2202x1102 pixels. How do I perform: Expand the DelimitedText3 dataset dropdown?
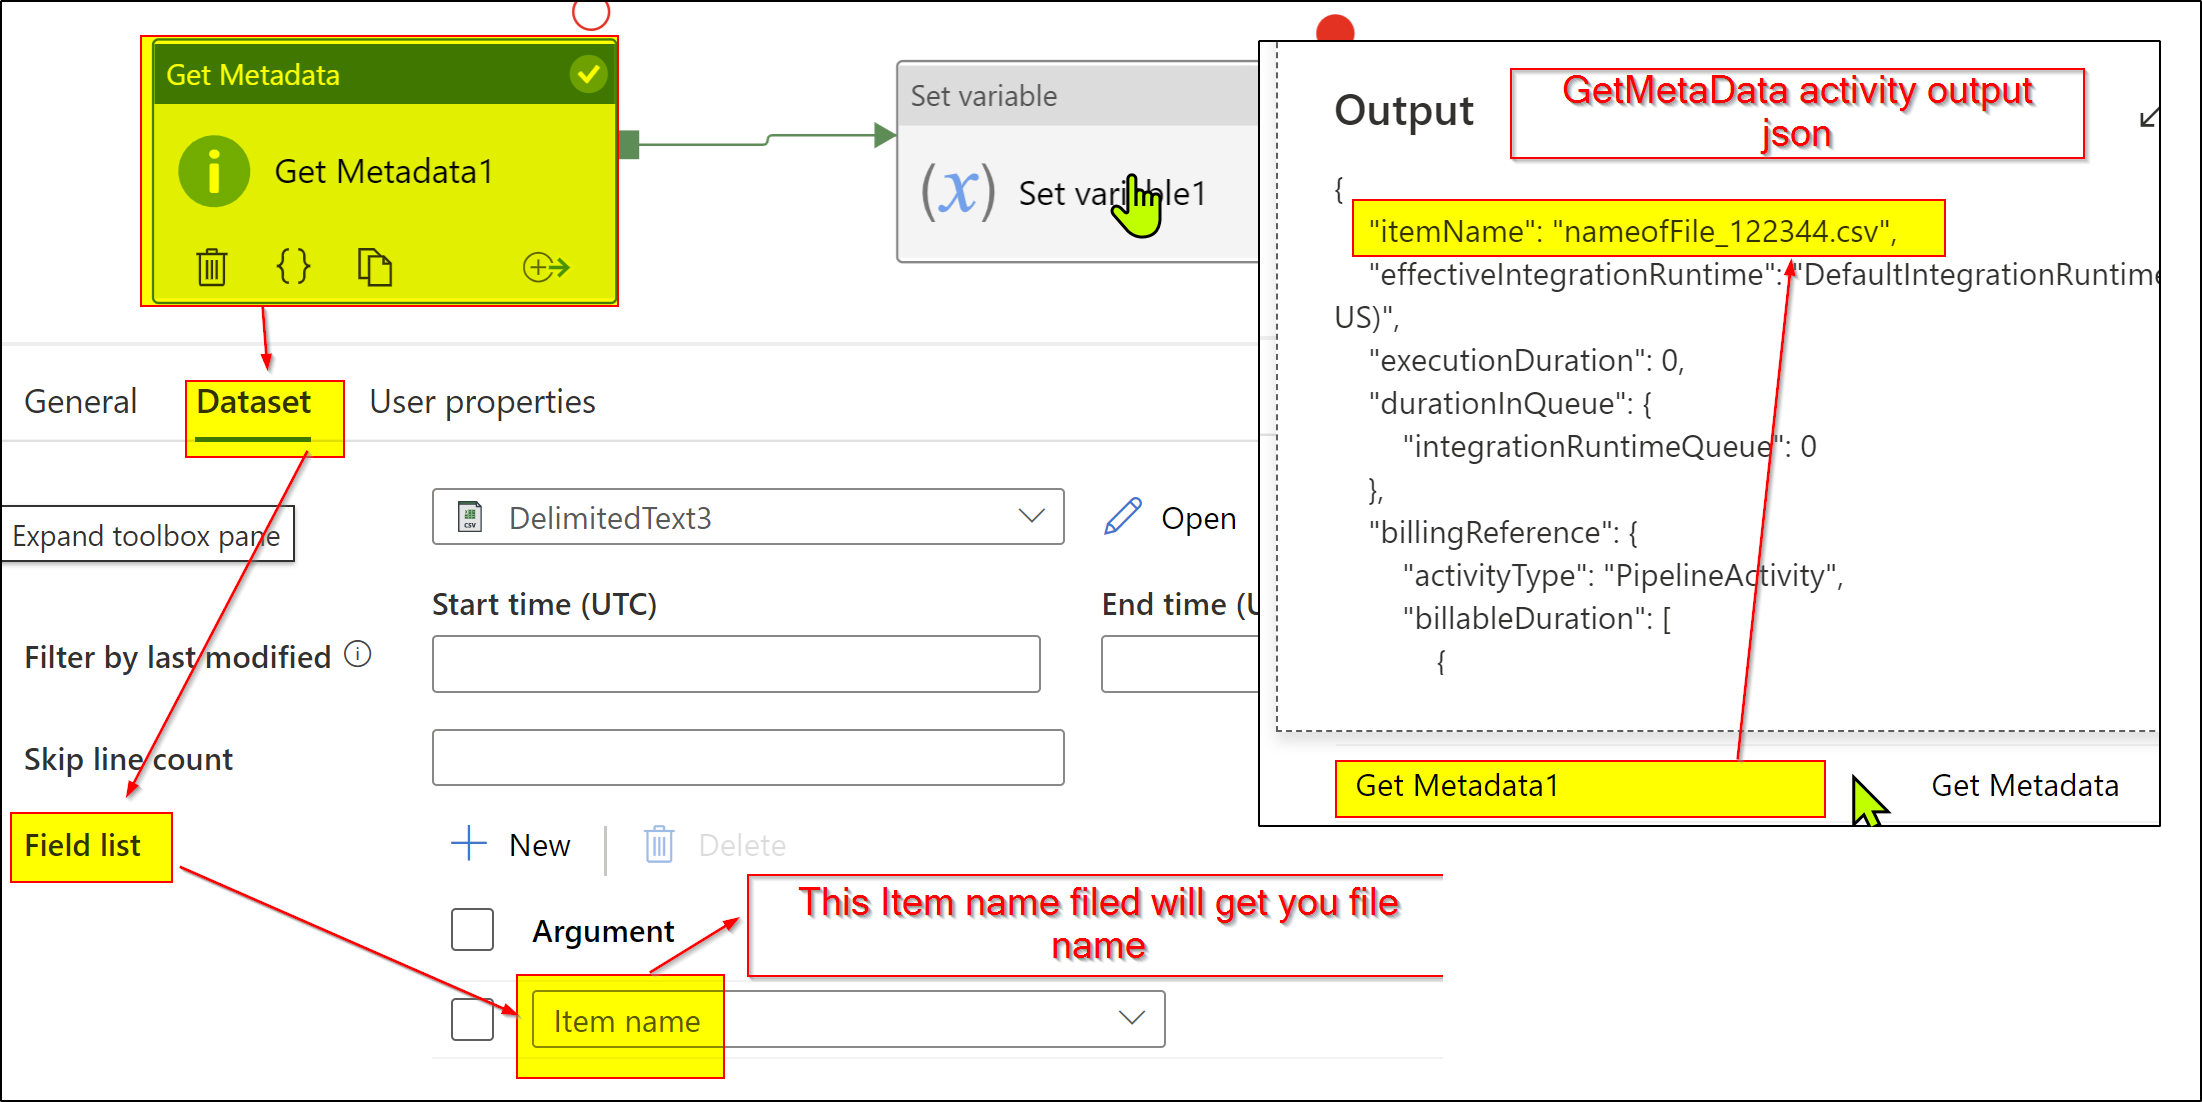coord(1031,516)
